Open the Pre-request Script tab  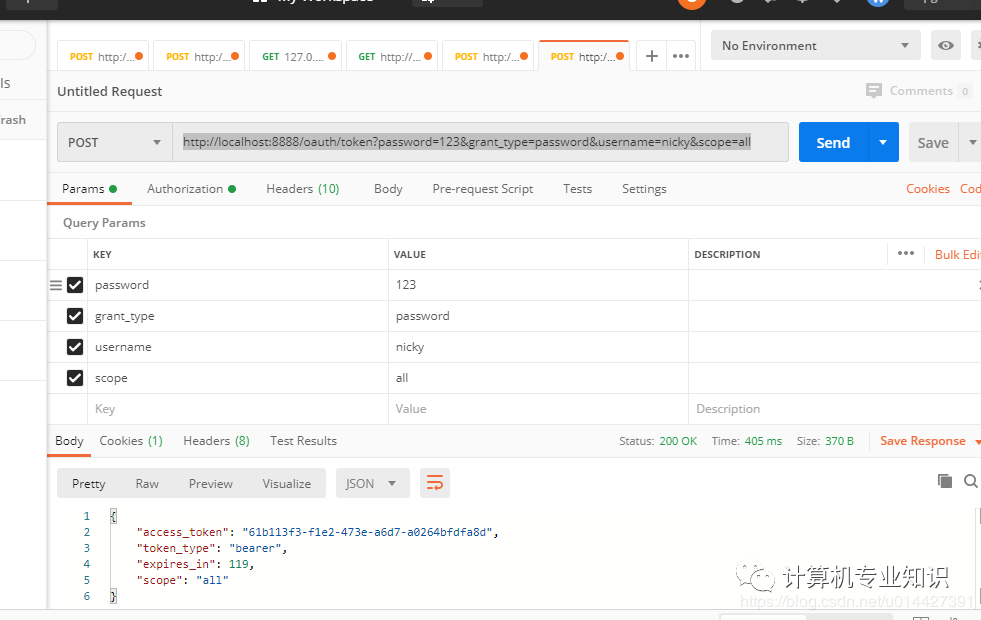tap(482, 189)
